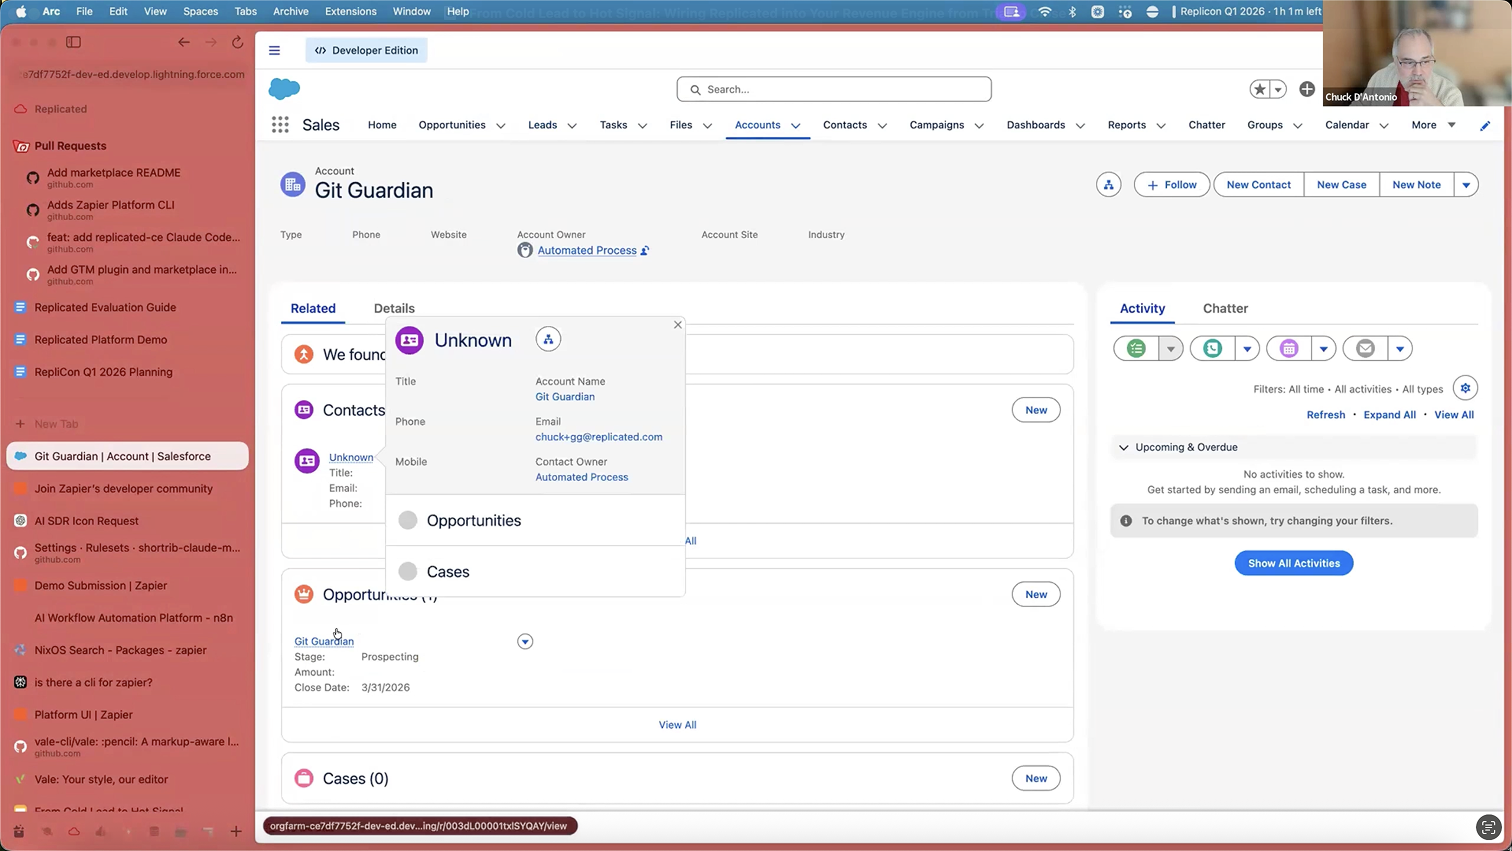Collapse the Upcoming & Overdue section
Viewport: 1512px width, 851px height.
pos(1123,447)
